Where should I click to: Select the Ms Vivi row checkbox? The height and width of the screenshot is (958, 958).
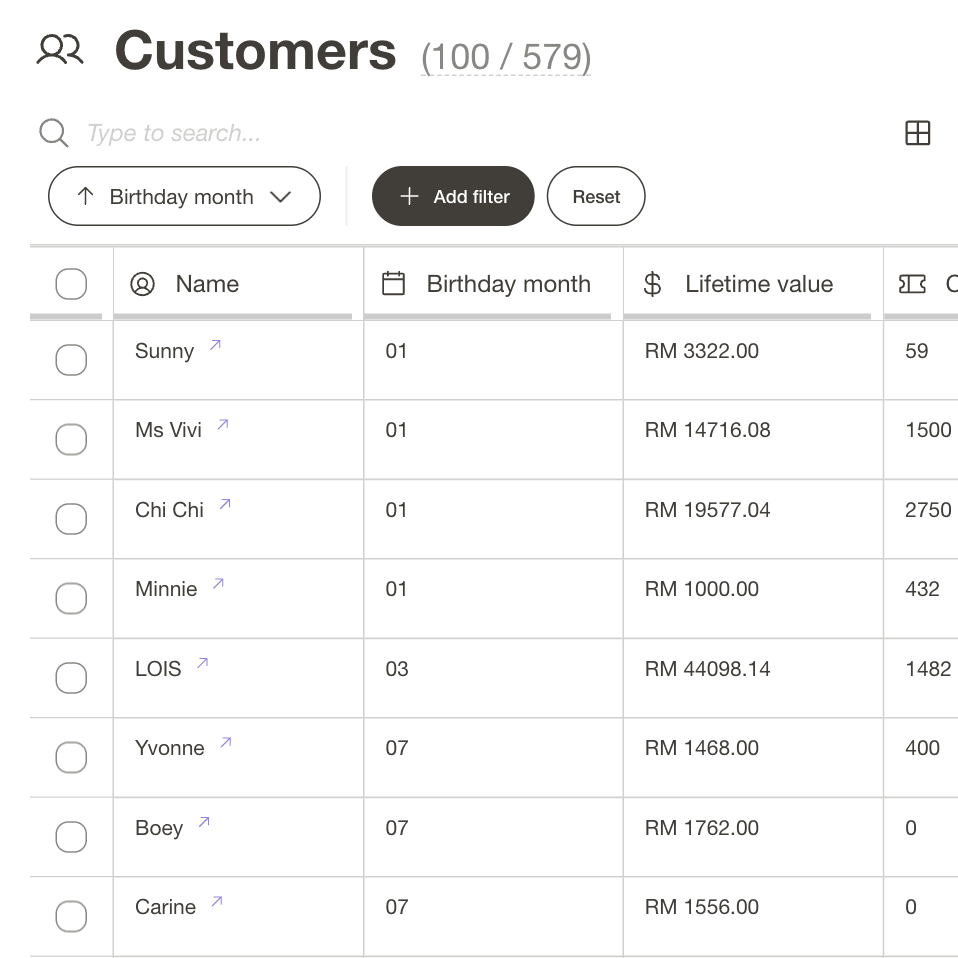tap(71, 439)
